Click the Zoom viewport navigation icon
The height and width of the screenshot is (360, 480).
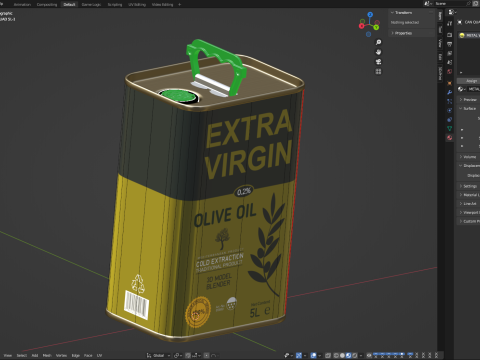[378, 42]
